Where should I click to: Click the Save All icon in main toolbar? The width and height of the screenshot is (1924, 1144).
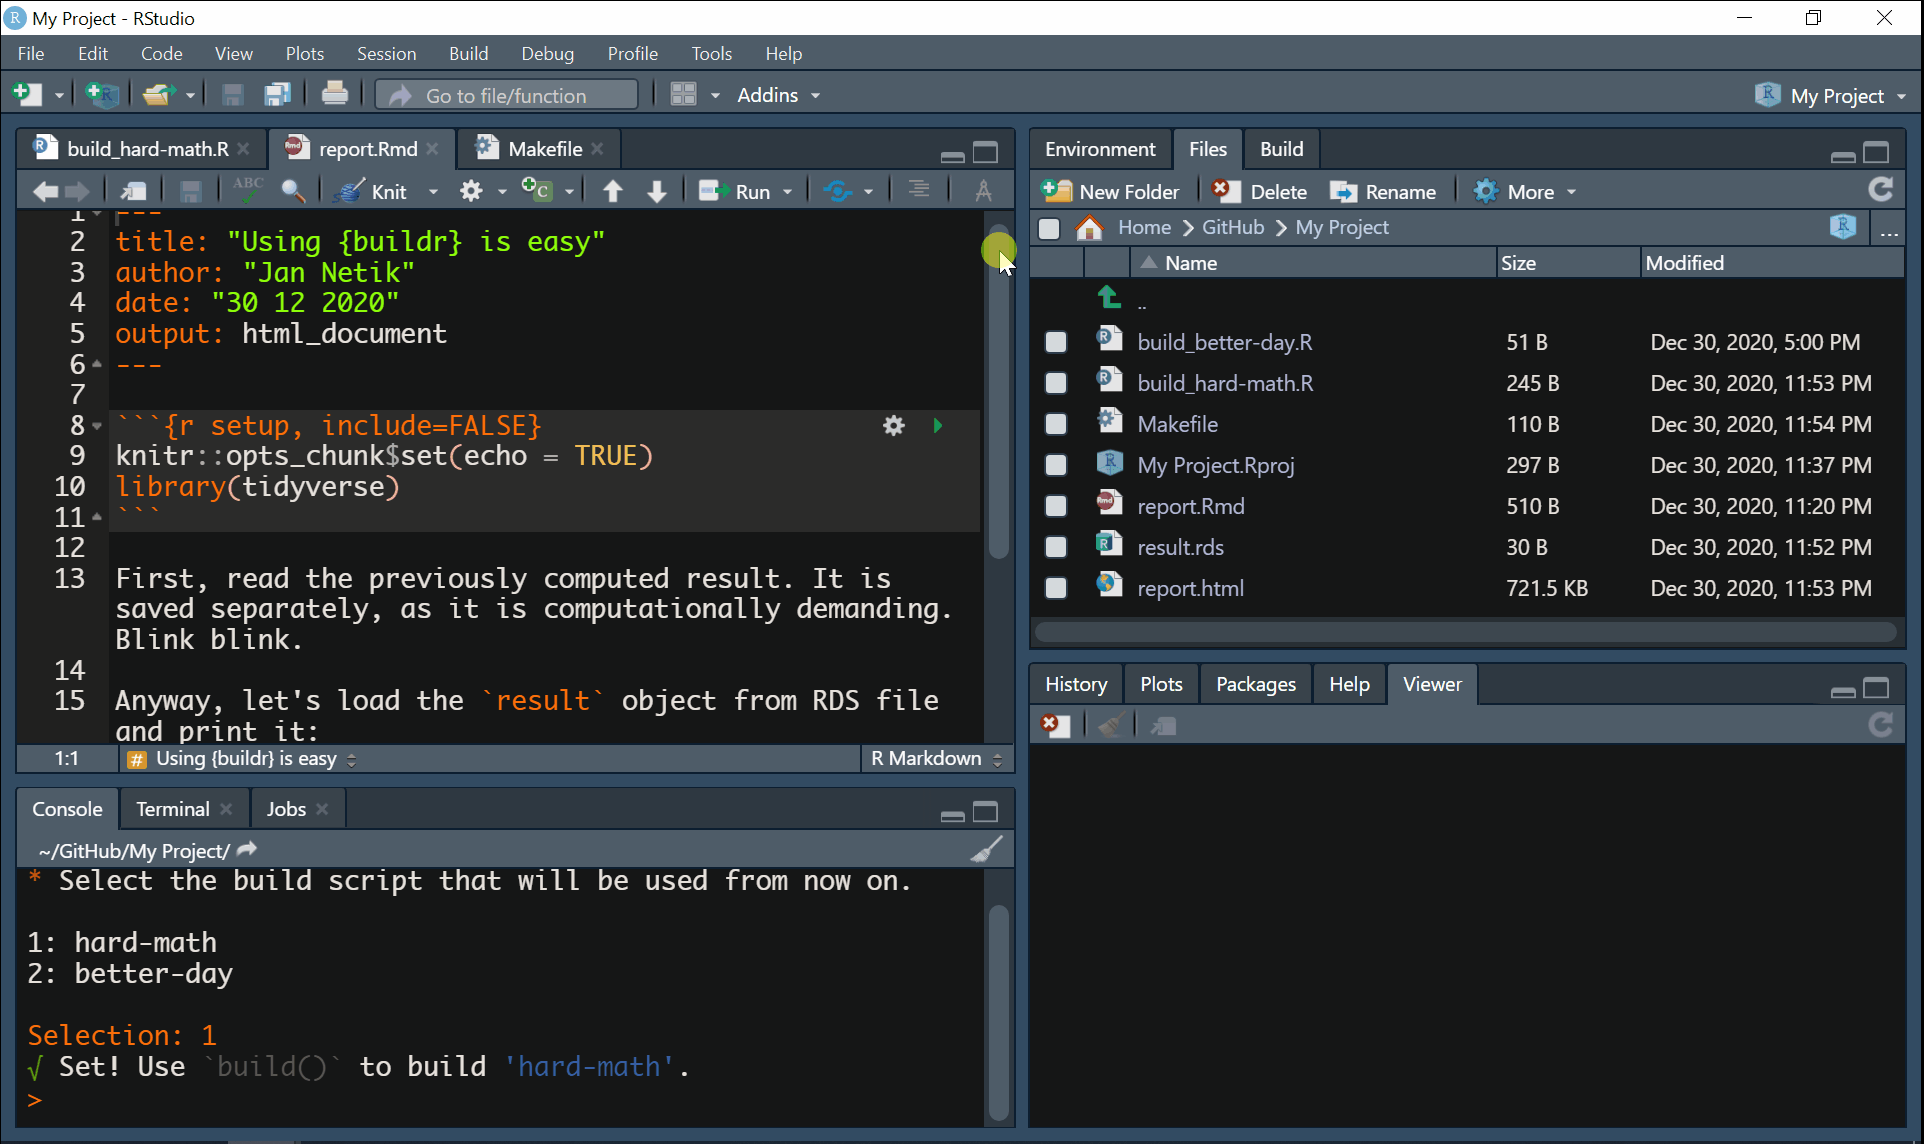[277, 95]
